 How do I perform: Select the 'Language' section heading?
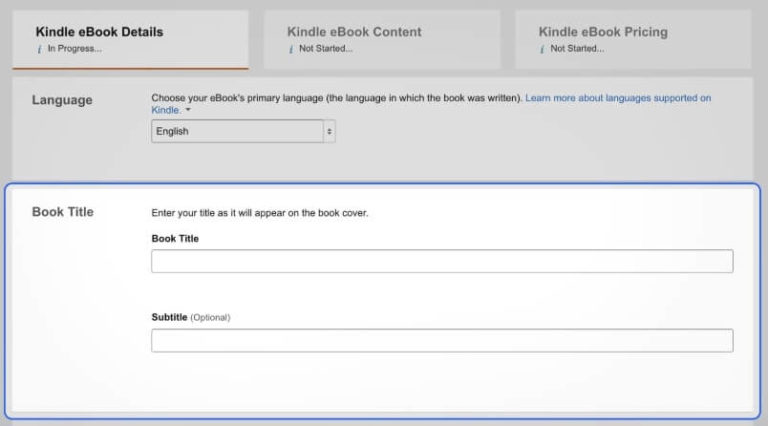[62, 100]
